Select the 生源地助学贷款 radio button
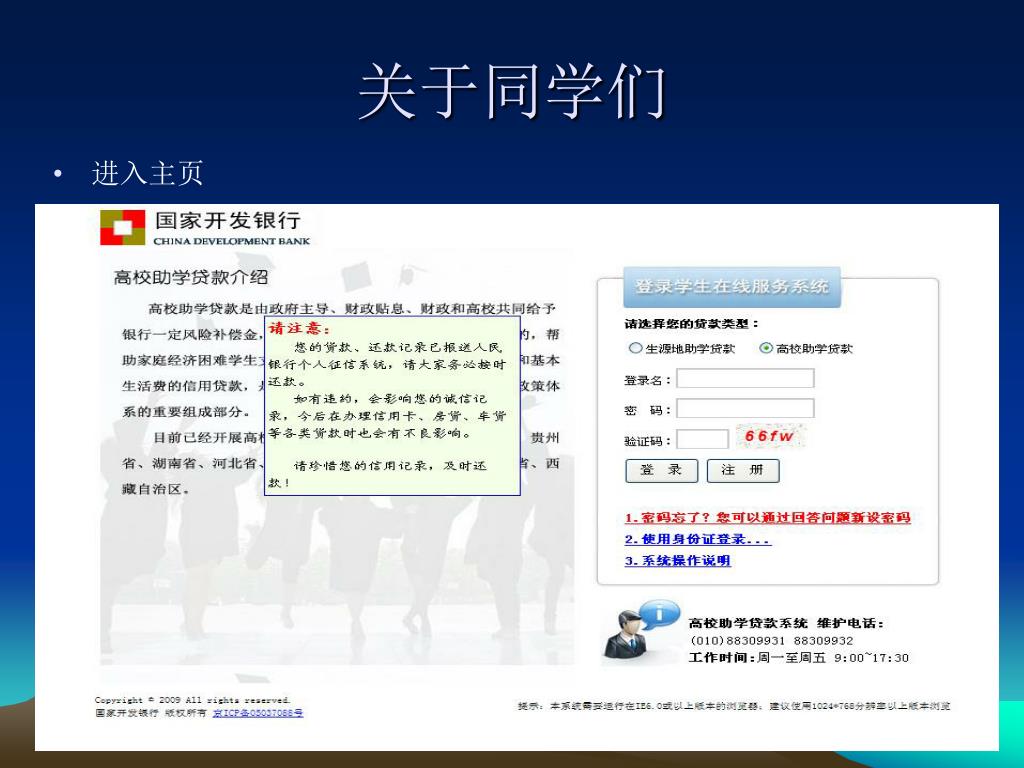This screenshot has height=768, width=1024. click(635, 348)
